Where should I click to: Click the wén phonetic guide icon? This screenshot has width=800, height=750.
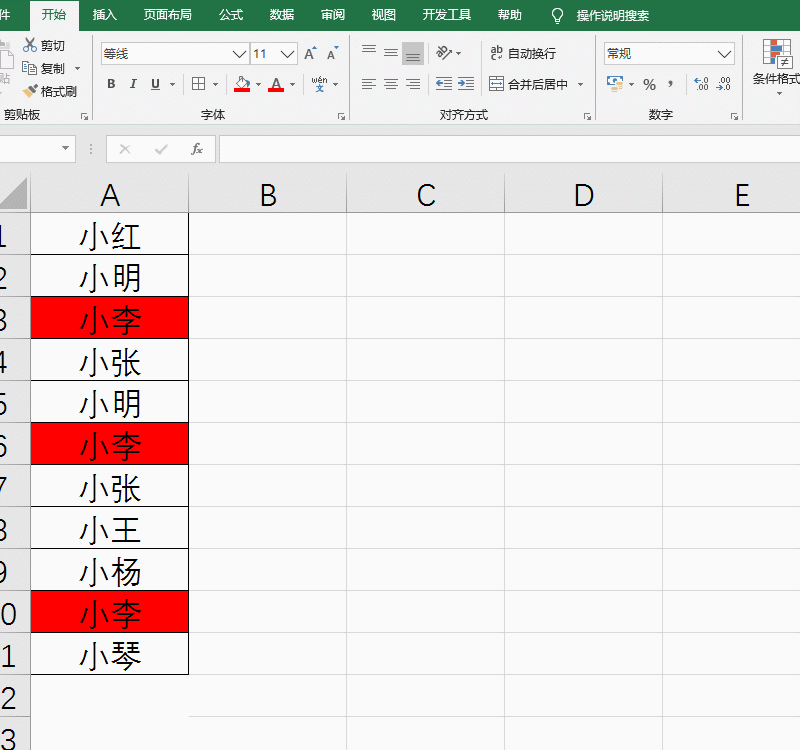319,84
